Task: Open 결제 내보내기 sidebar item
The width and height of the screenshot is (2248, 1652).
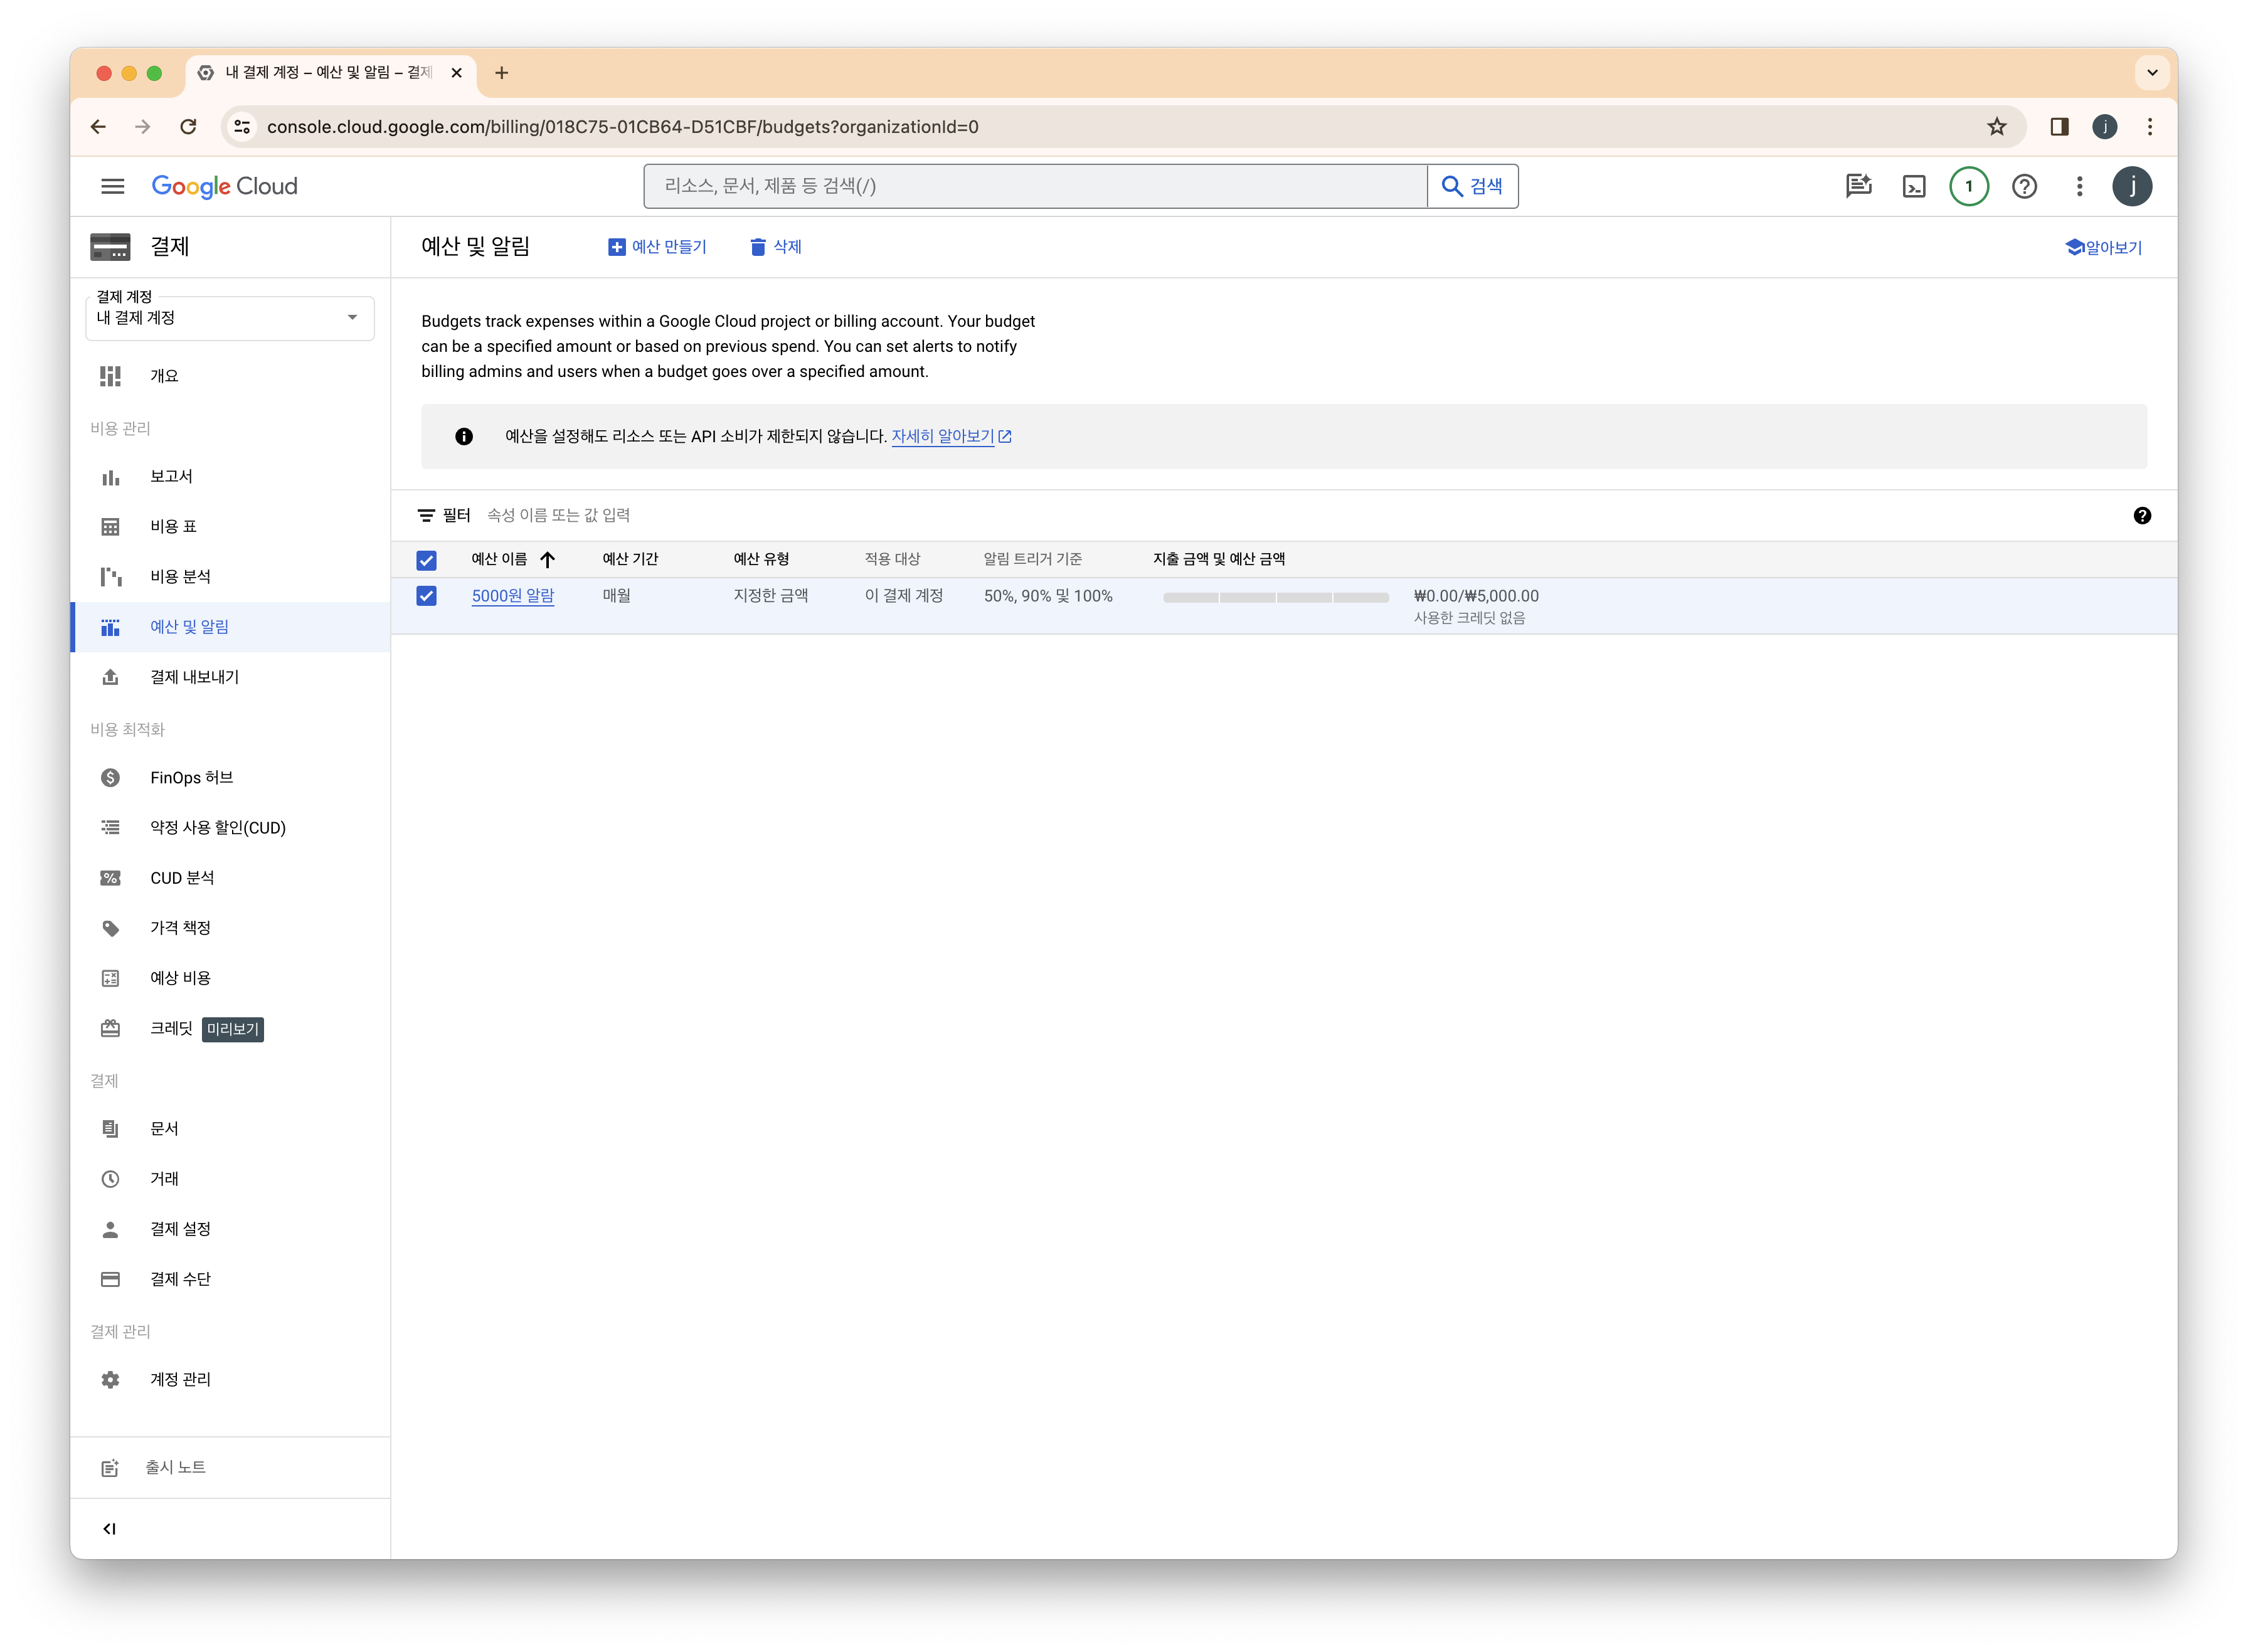Action: coord(194,677)
